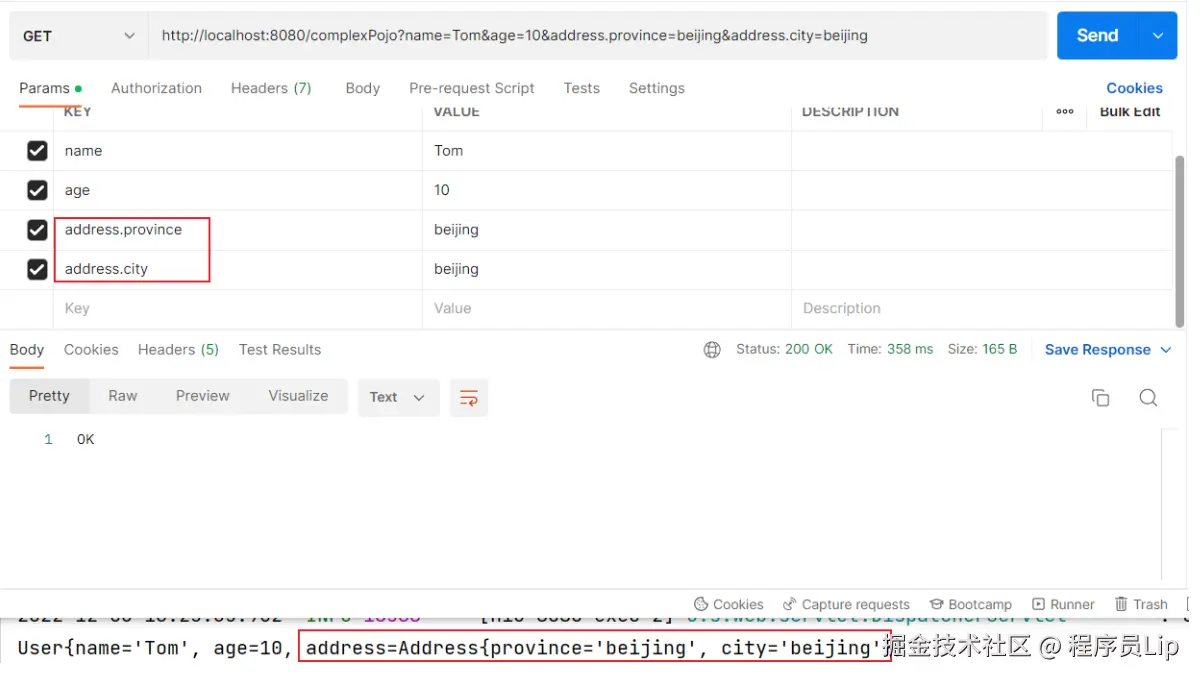The height and width of the screenshot is (681, 1200).
Task: Click the Cookies link near Send
Action: click(1134, 88)
